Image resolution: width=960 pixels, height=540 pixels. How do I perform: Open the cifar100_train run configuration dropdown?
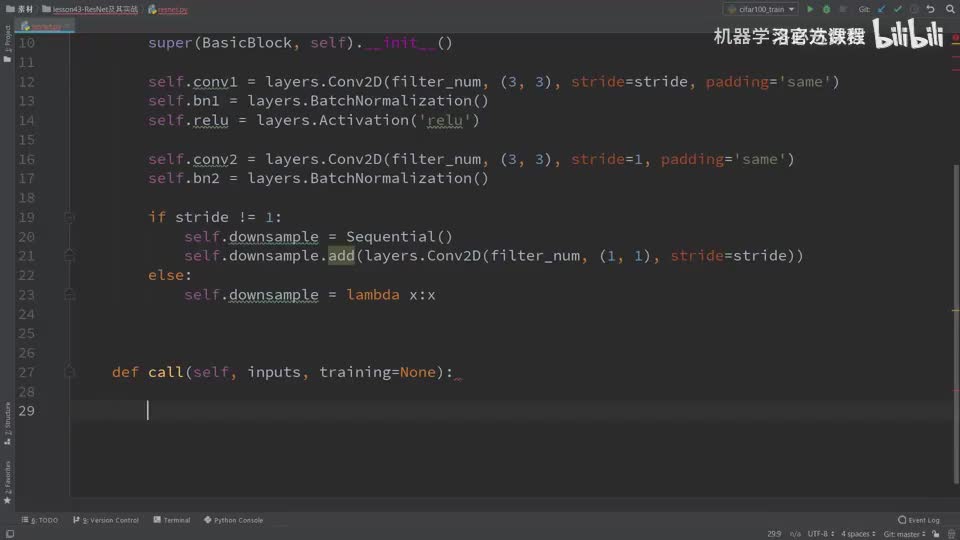tap(760, 9)
